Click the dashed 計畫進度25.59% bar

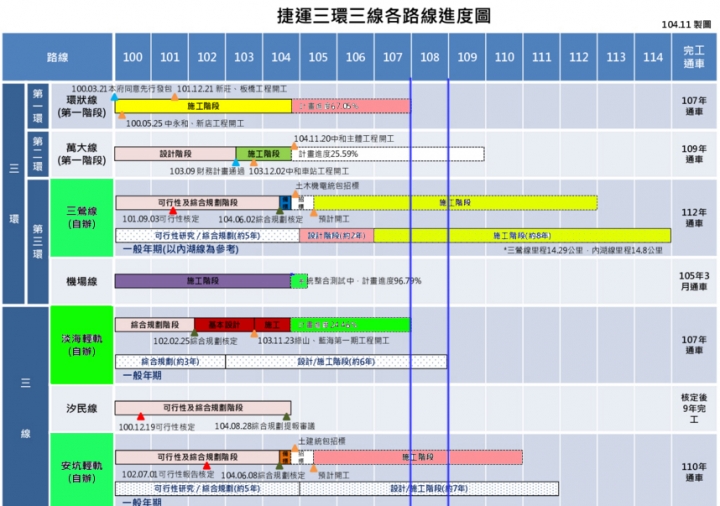[388, 154]
